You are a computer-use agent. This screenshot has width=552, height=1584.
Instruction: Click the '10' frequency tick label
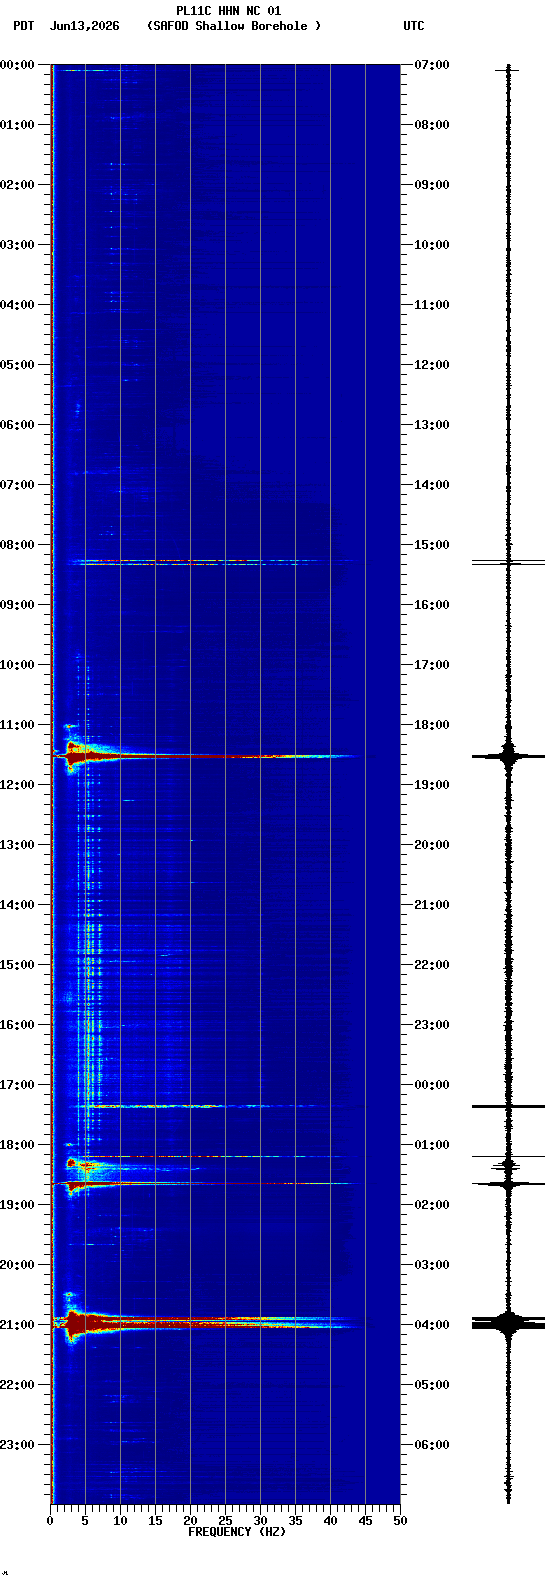[x=120, y=1520]
